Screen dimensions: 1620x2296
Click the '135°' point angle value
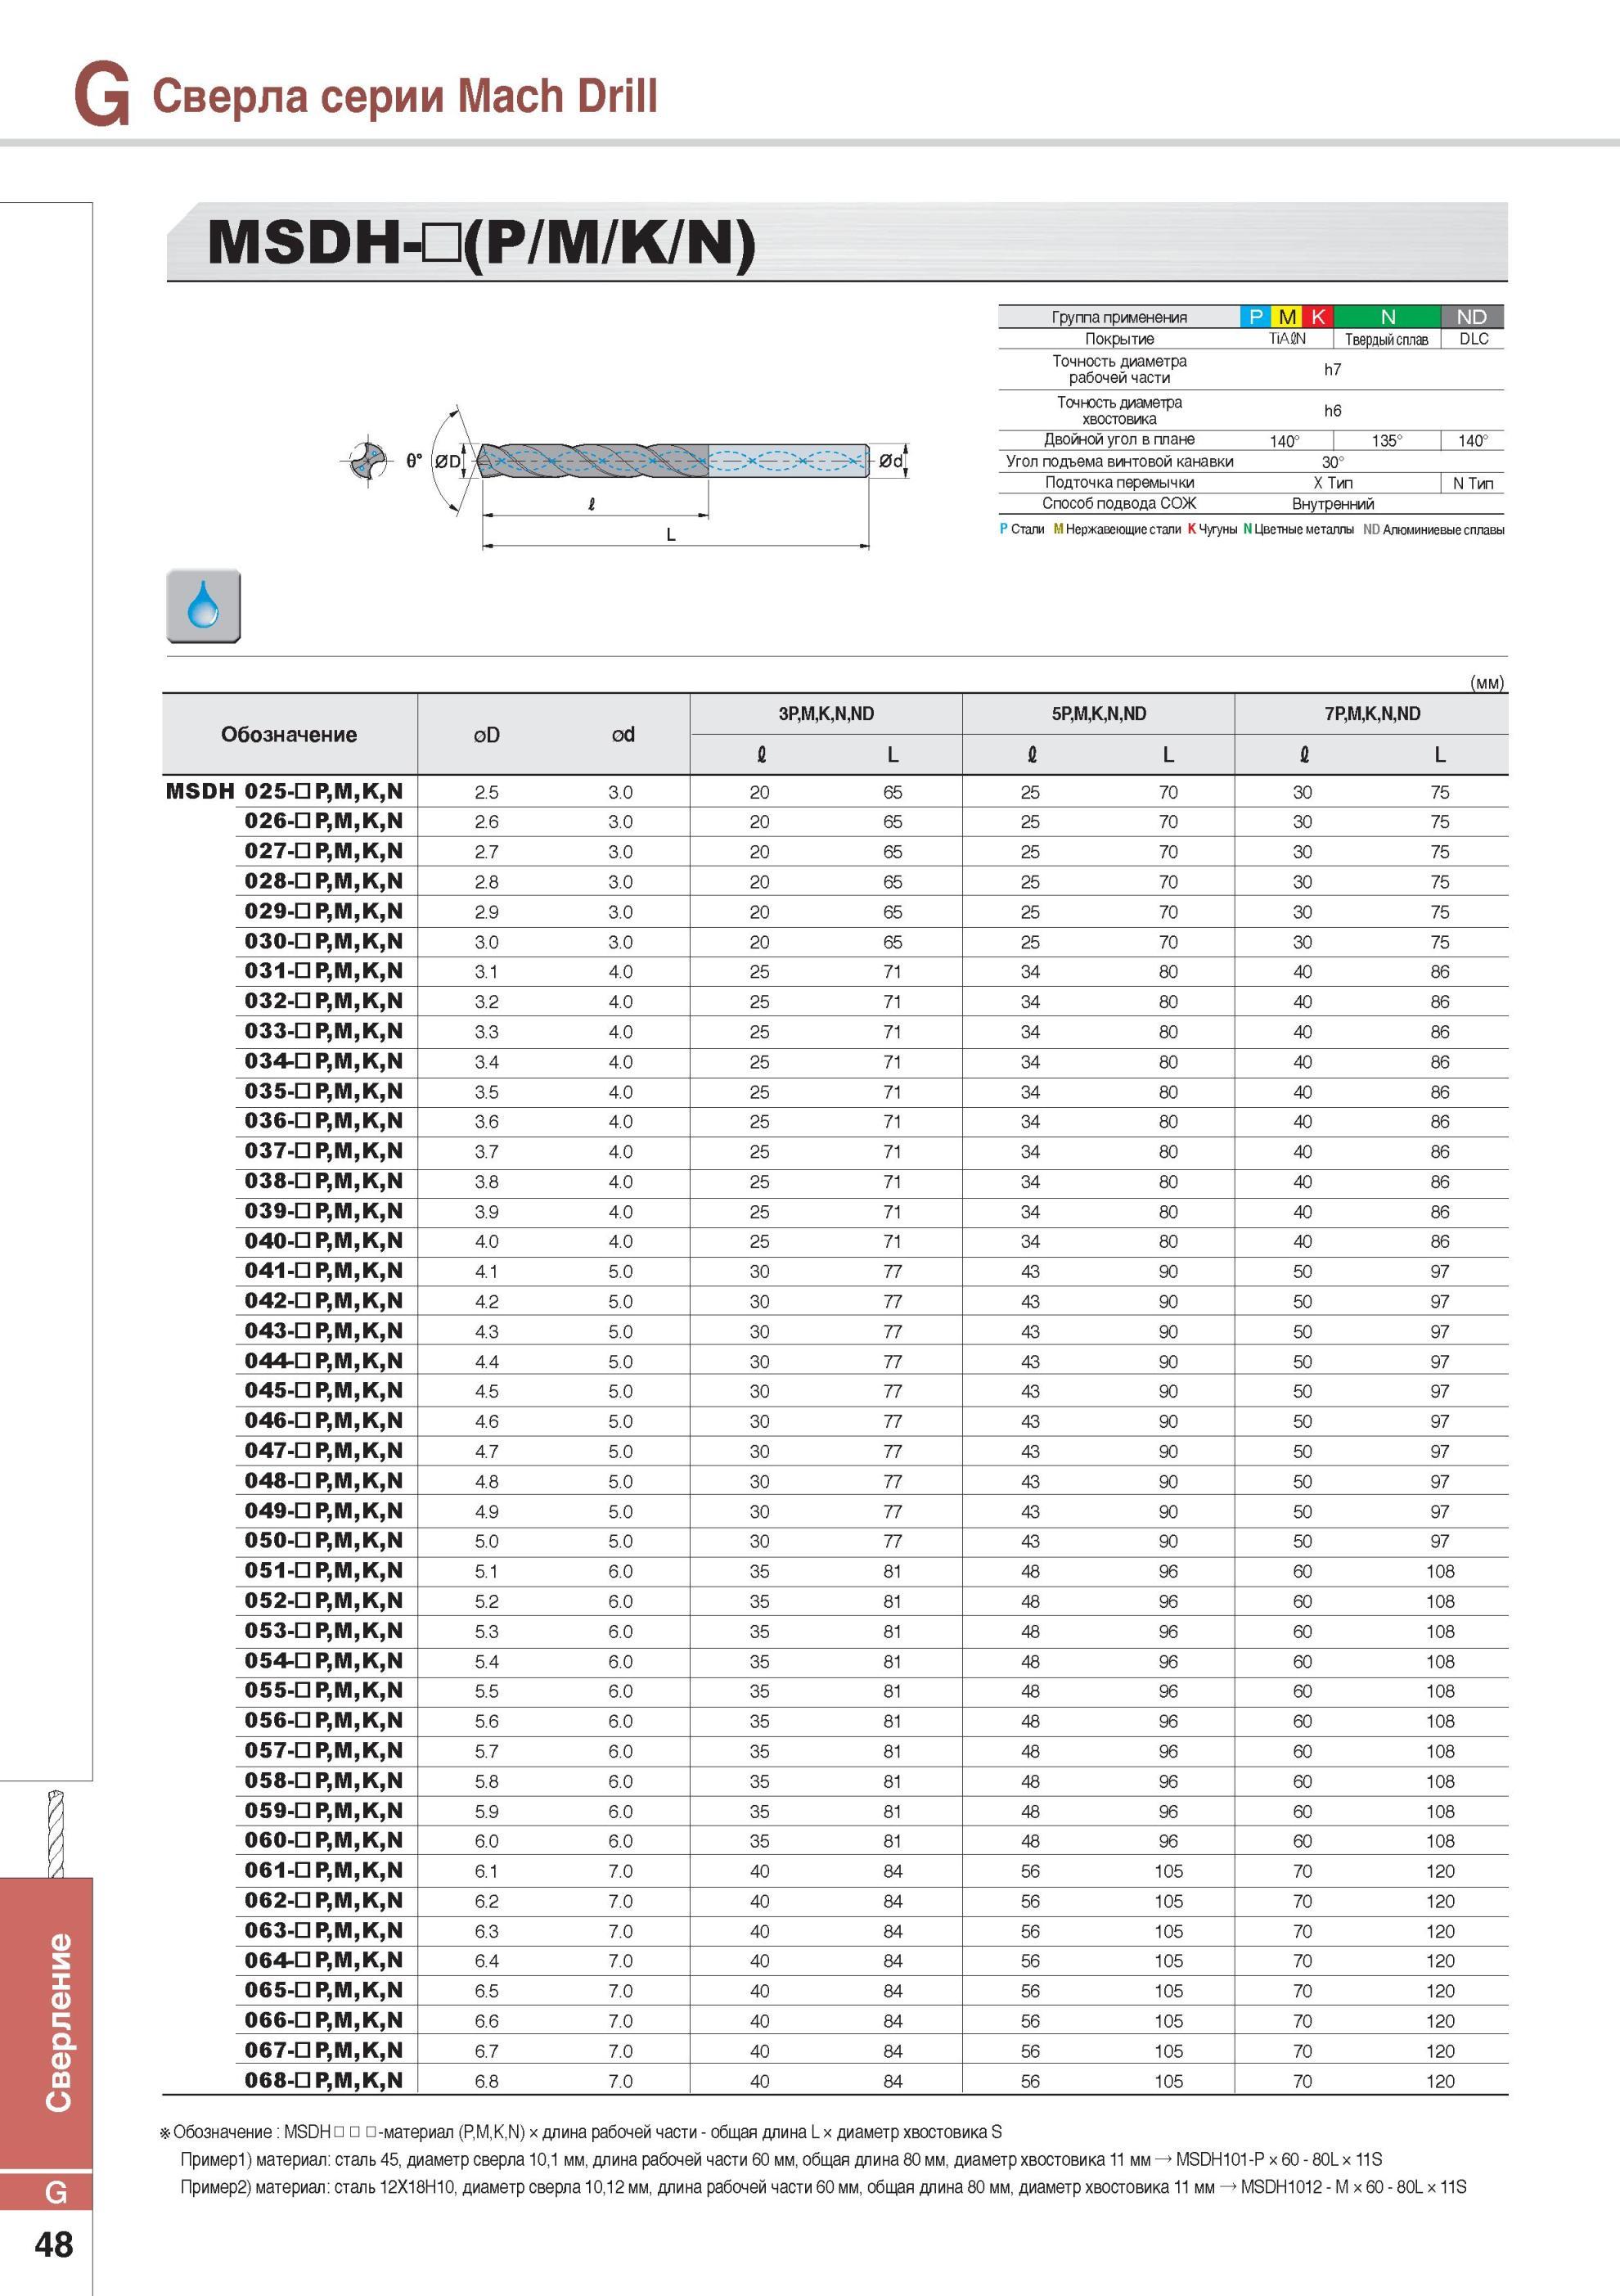coord(1386,441)
